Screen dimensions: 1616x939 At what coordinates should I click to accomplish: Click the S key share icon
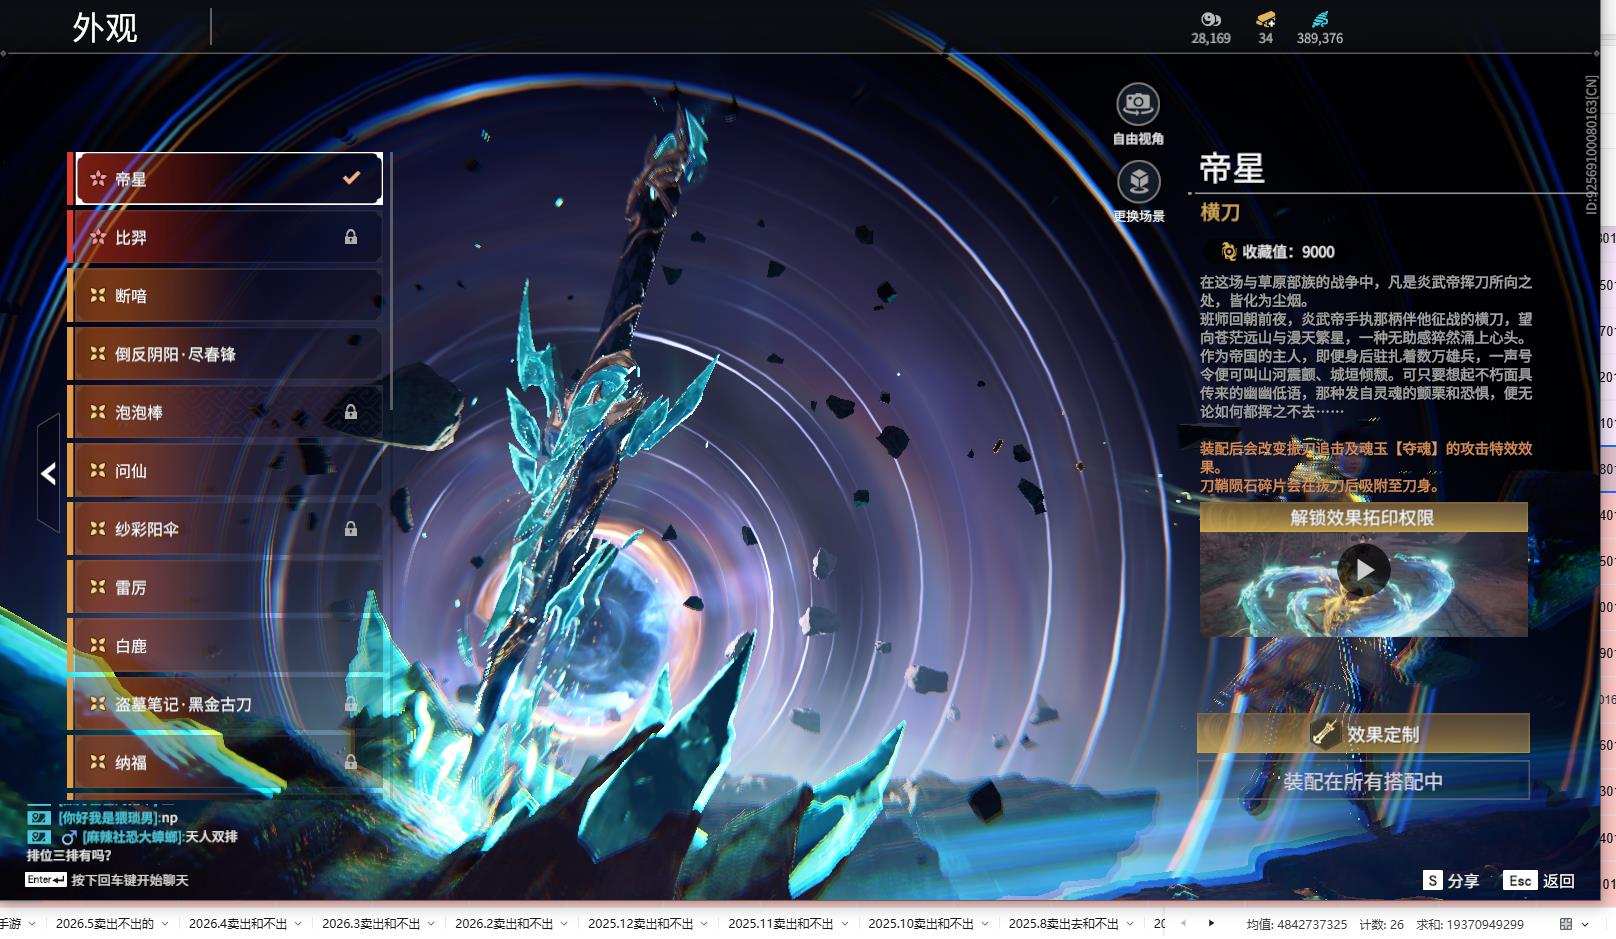[x=1433, y=880]
